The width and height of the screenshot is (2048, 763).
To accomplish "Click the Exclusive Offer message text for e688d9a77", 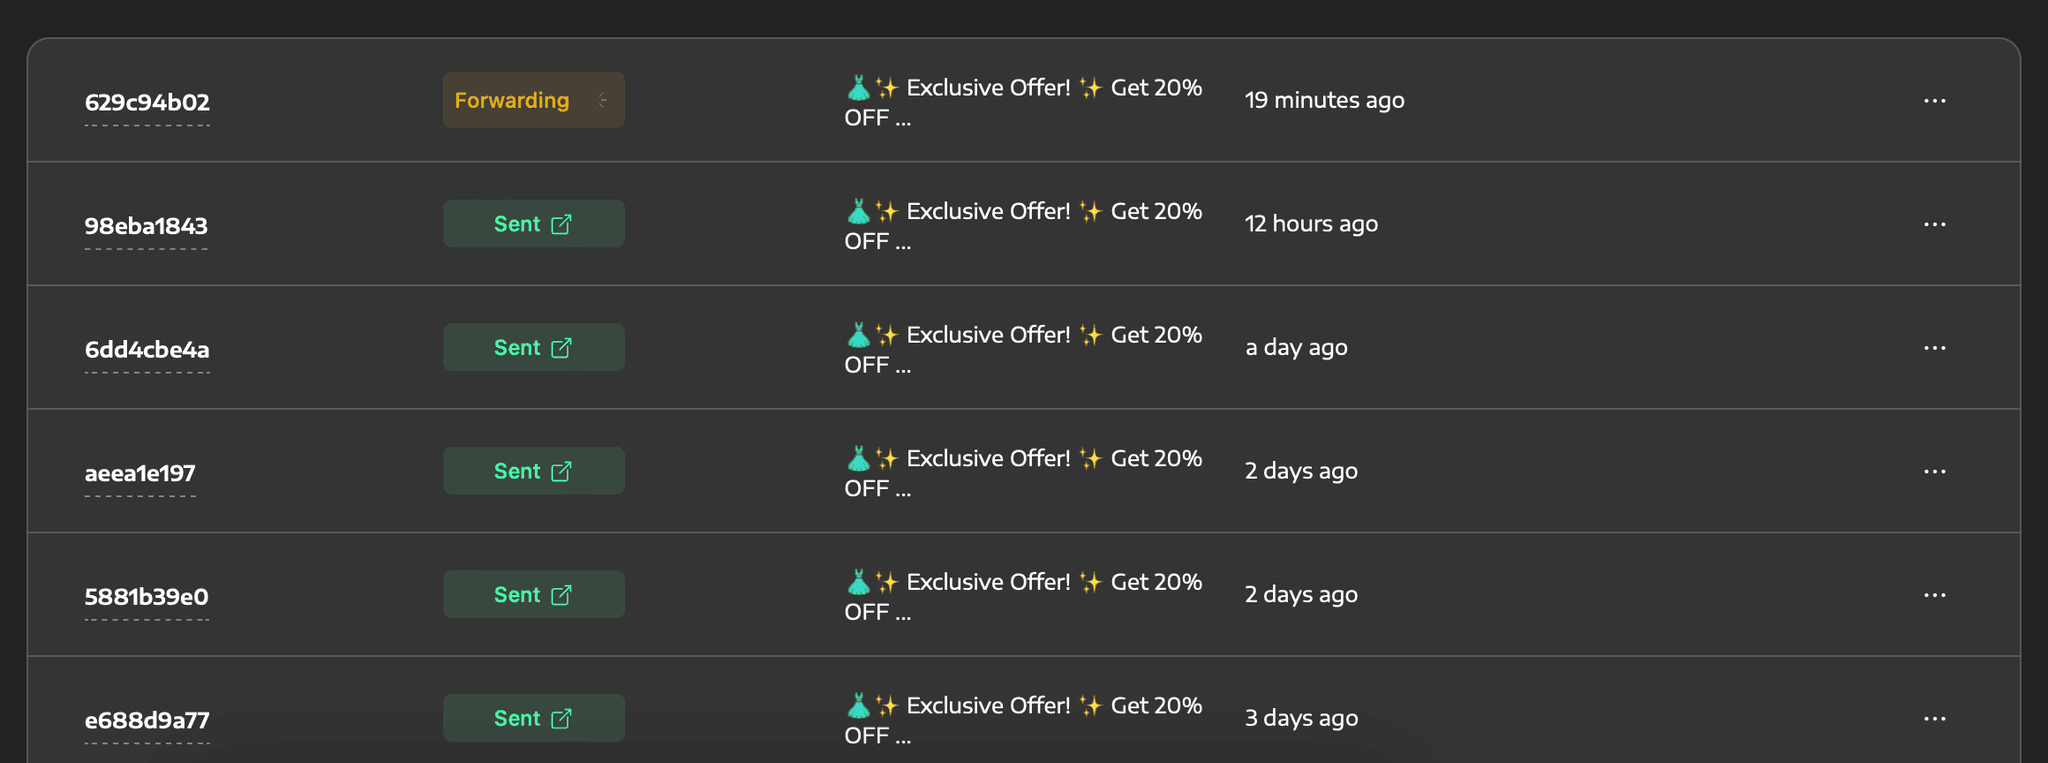I will coord(1022,719).
